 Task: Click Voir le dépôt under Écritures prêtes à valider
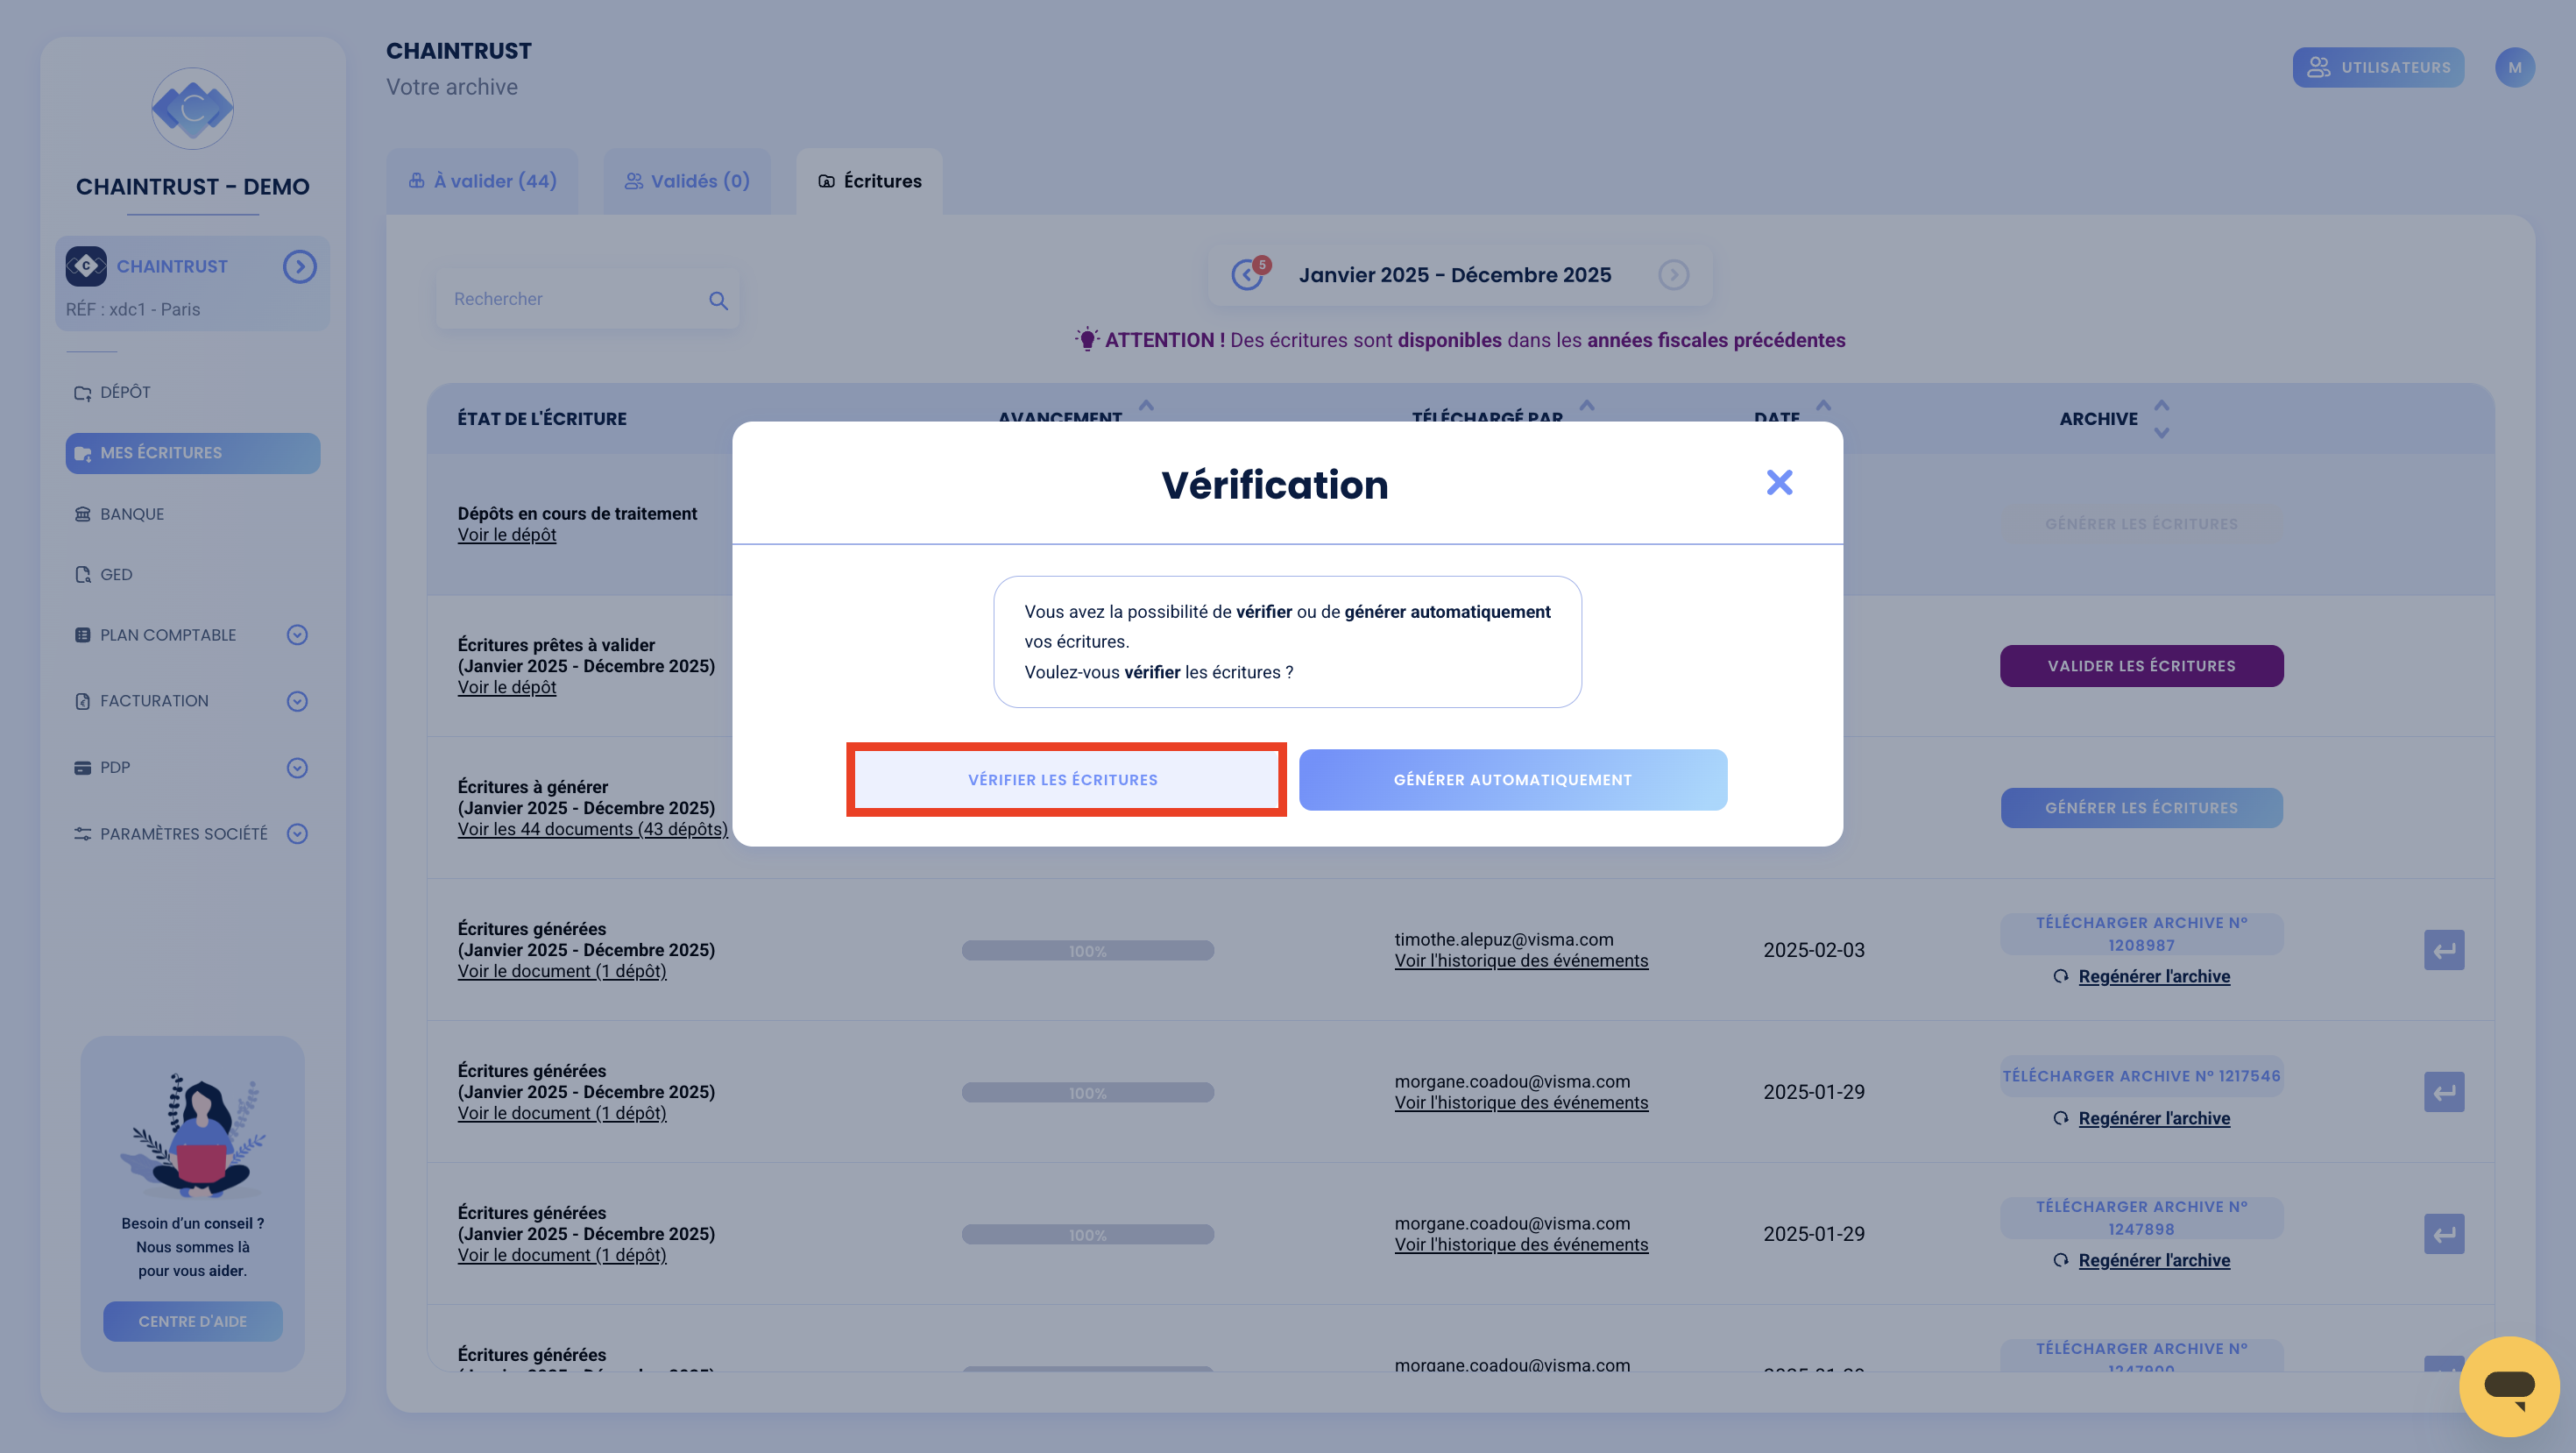coord(507,687)
